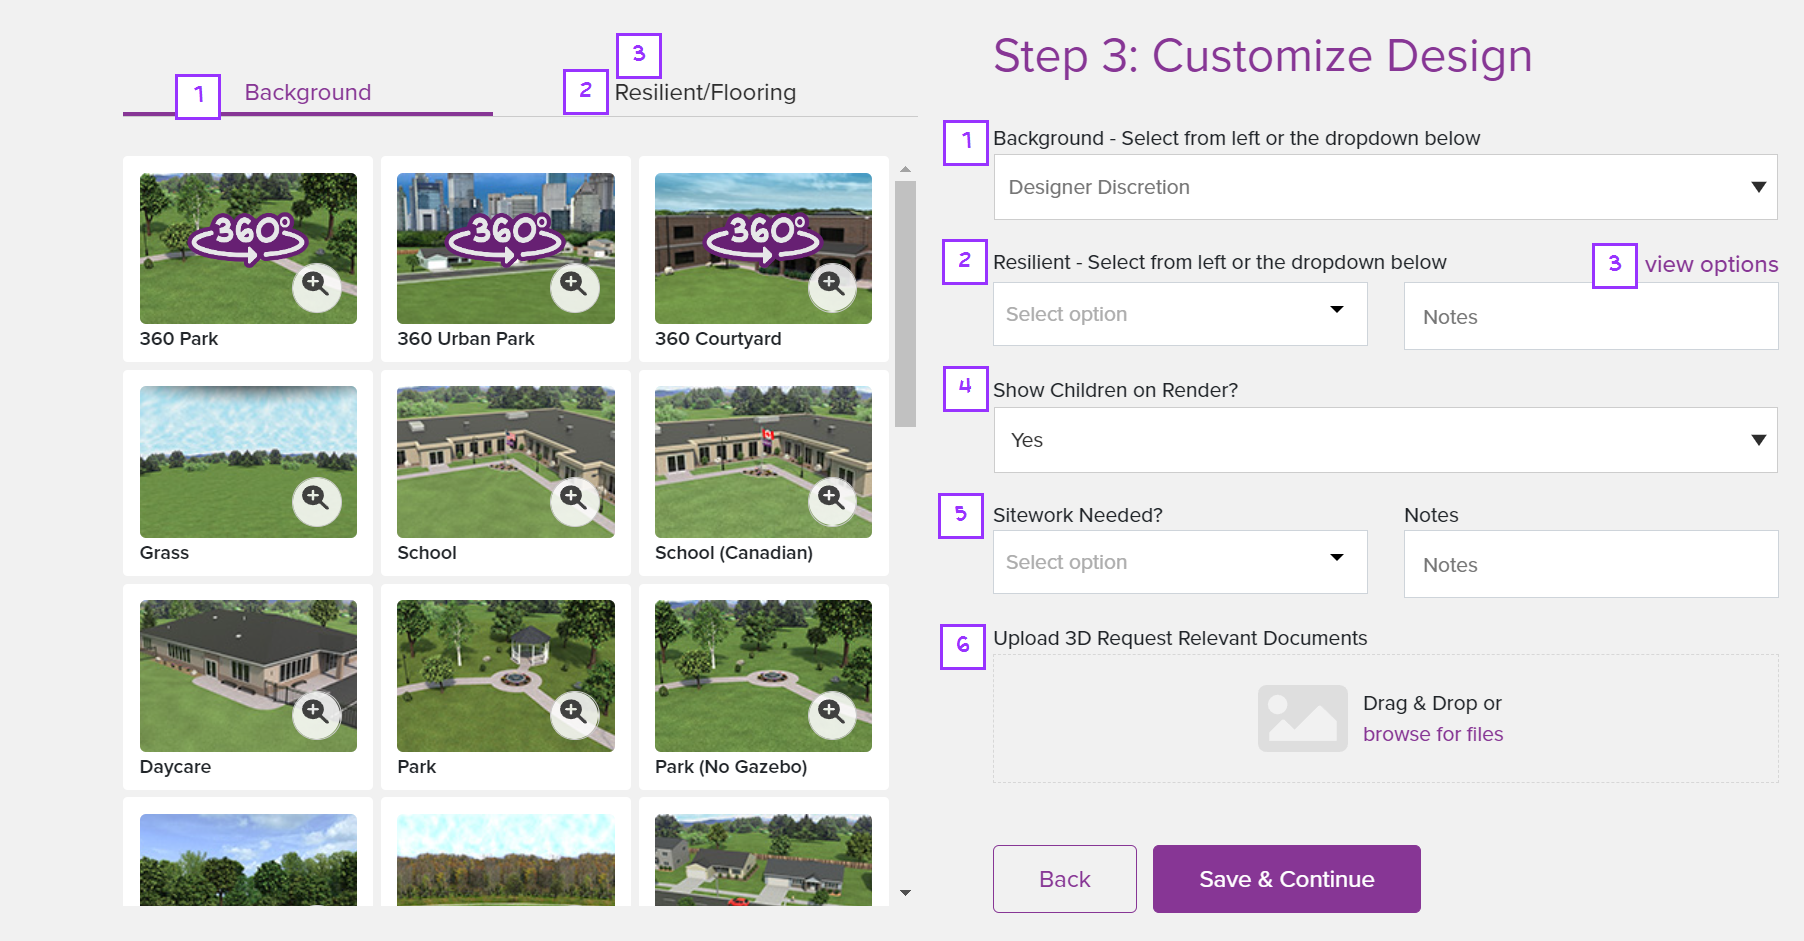The height and width of the screenshot is (941, 1804).
Task: Go to previous step with Back button
Action: (x=1065, y=879)
